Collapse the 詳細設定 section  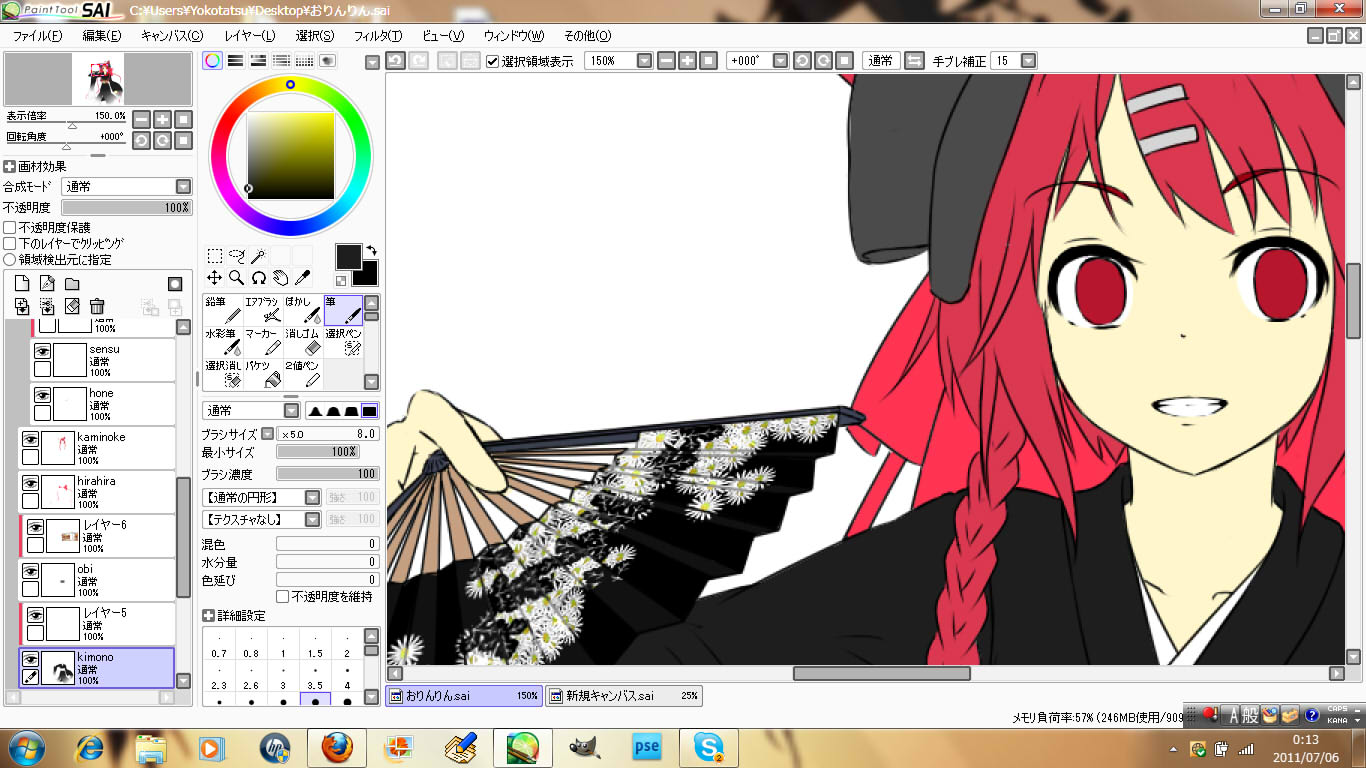209,616
